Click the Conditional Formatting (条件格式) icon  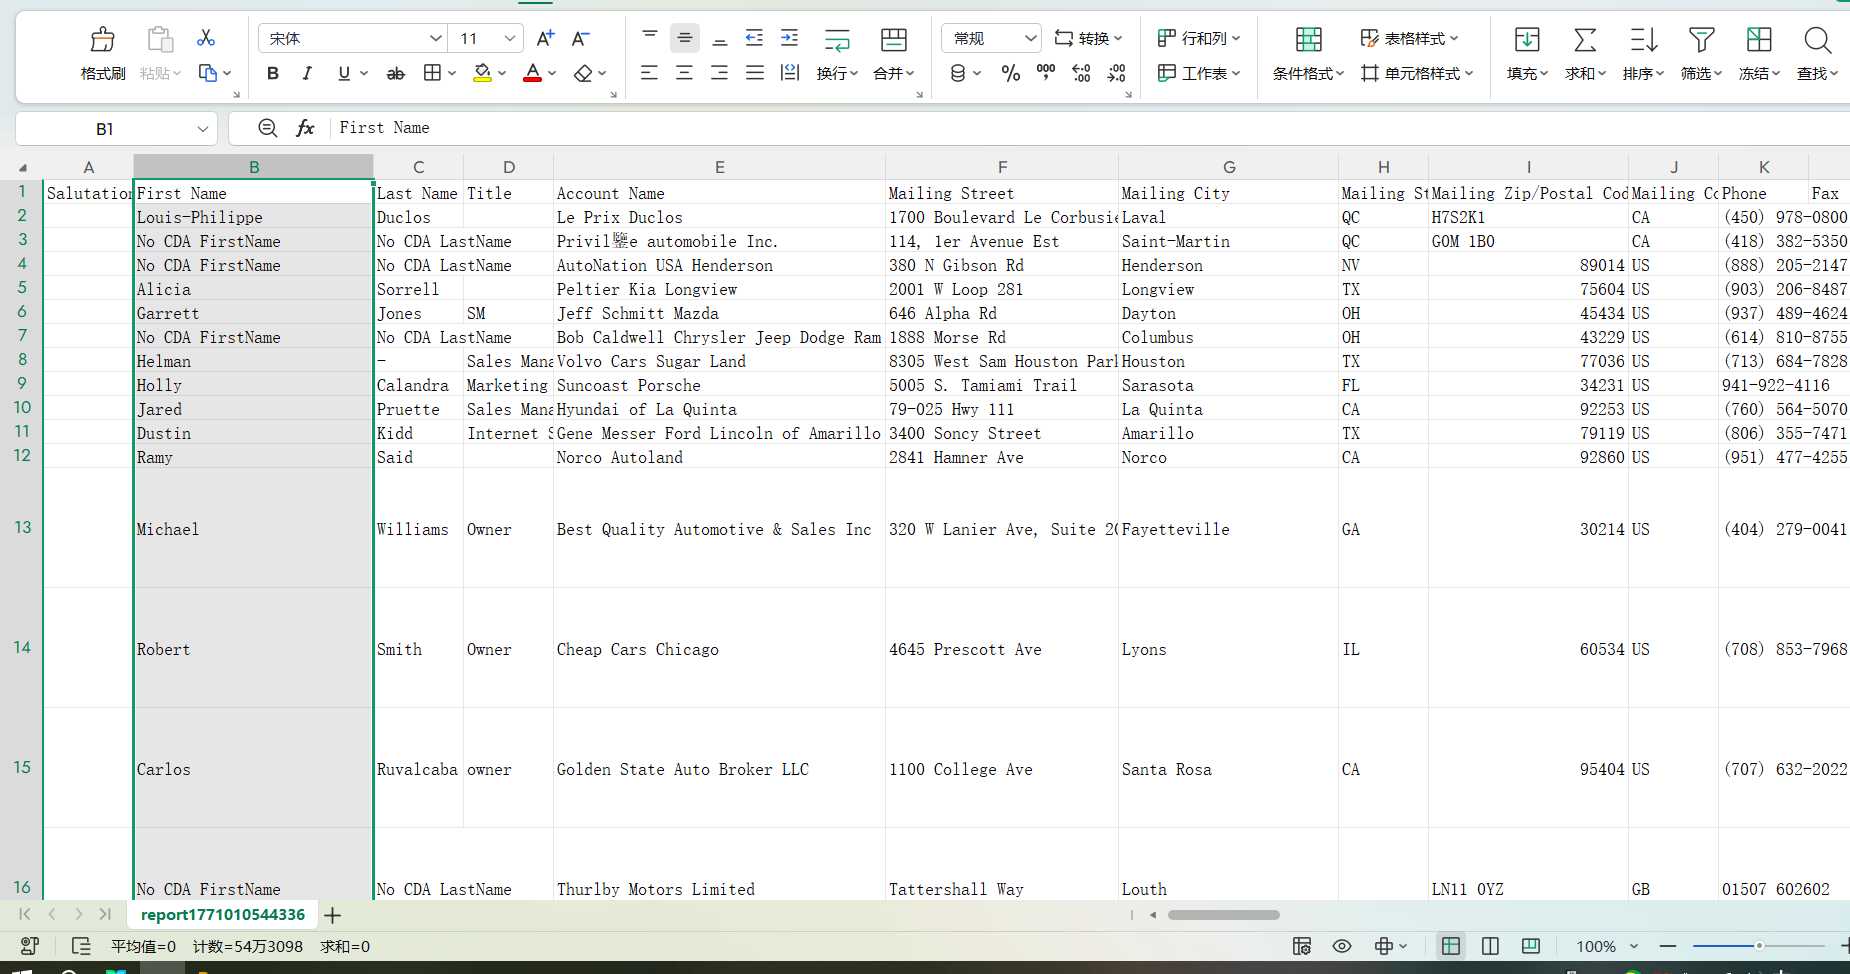click(x=1308, y=39)
